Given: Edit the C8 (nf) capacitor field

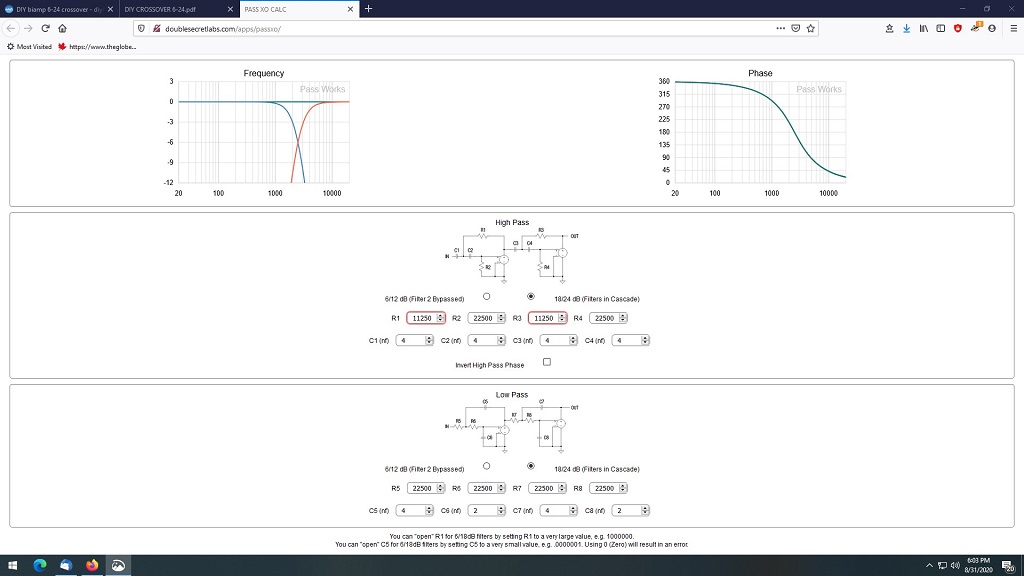Looking at the screenshot, I should tap(630, 510).
